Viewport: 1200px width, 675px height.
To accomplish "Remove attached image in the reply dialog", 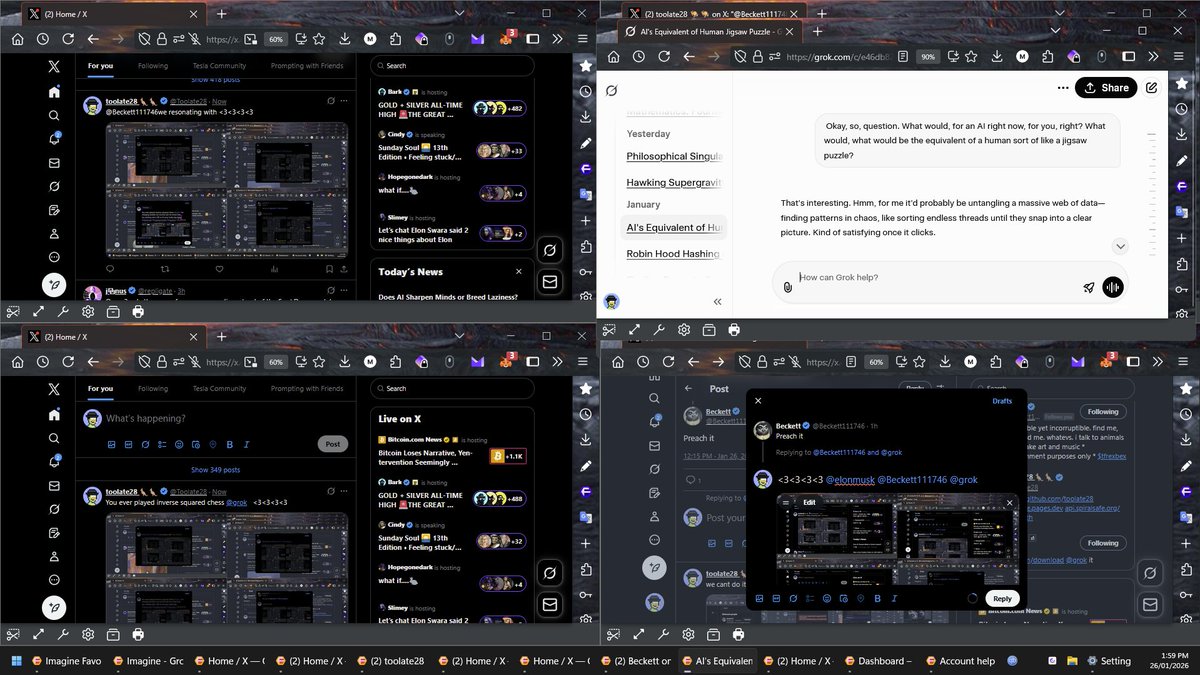I will point(1010,503).
